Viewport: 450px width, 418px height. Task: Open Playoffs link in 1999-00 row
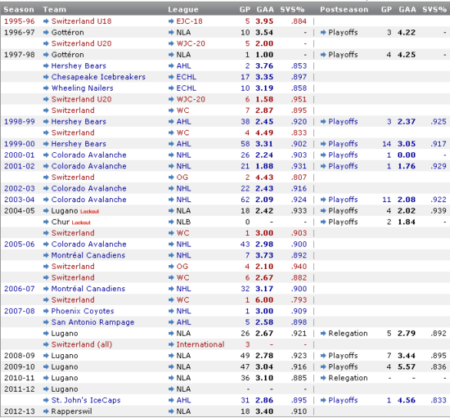click(x=343, y=144)
